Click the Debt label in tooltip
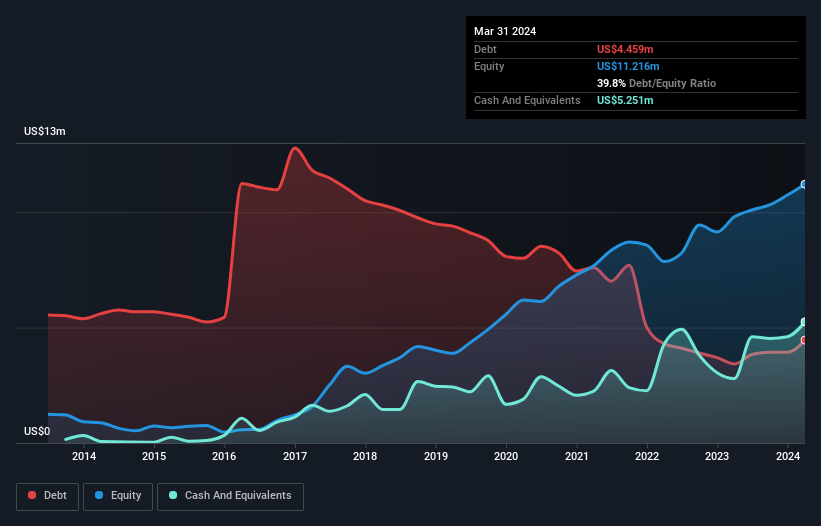The image size is (821, 526). pyautogui.click(x=485, y=49)
